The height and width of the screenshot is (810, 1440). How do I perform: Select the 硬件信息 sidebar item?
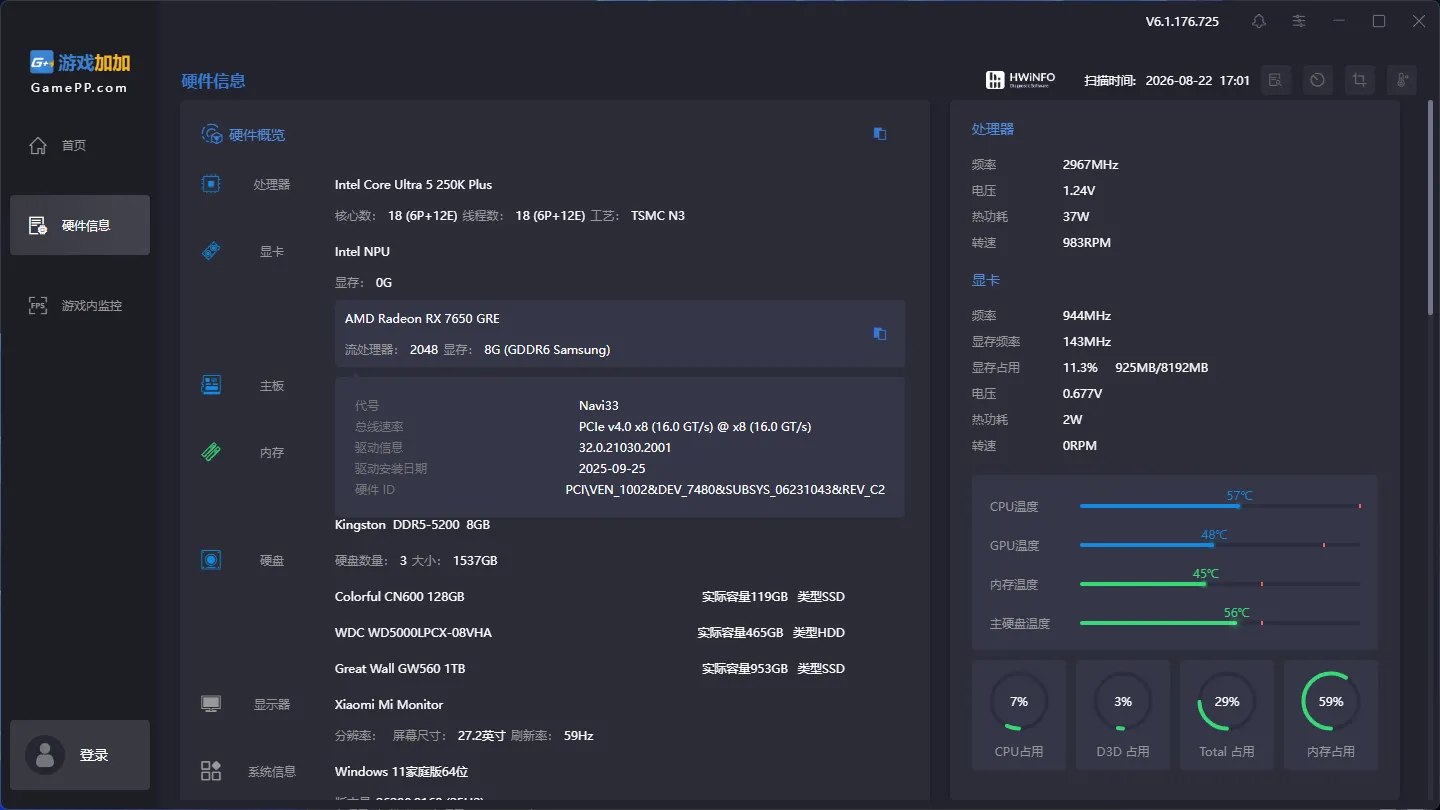point(80,225)
